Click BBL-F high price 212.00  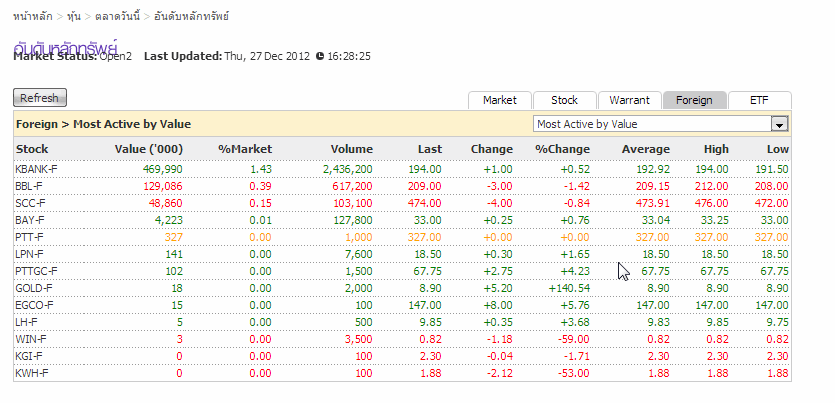714,186
